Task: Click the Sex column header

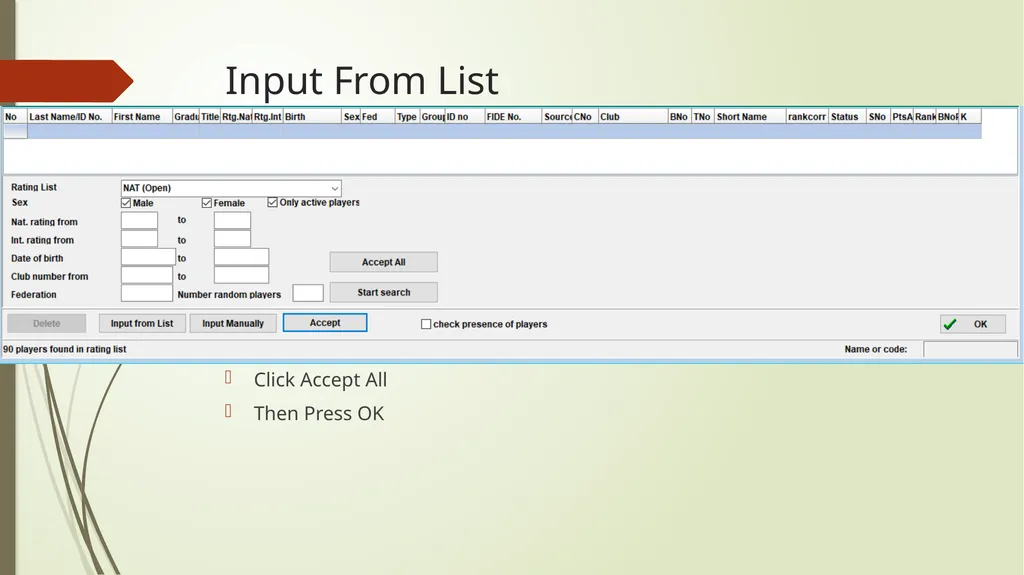Action: click(351, 117)
